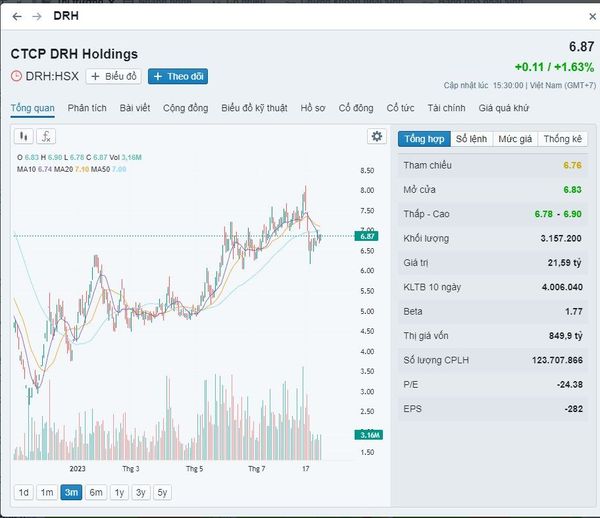Go back with the left arrow icon
The width and height of the screenshot is (600, 518).
click(x=17, y=16)
